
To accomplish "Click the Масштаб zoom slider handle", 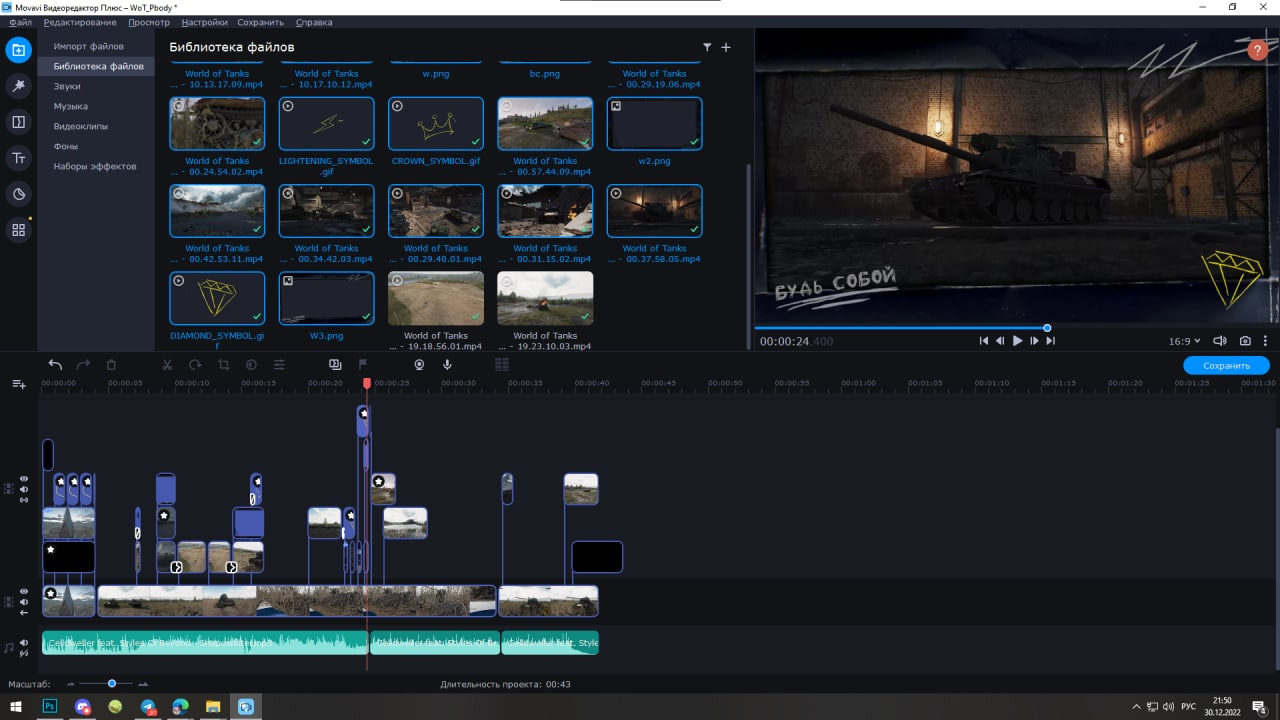I will click(112, 684).
